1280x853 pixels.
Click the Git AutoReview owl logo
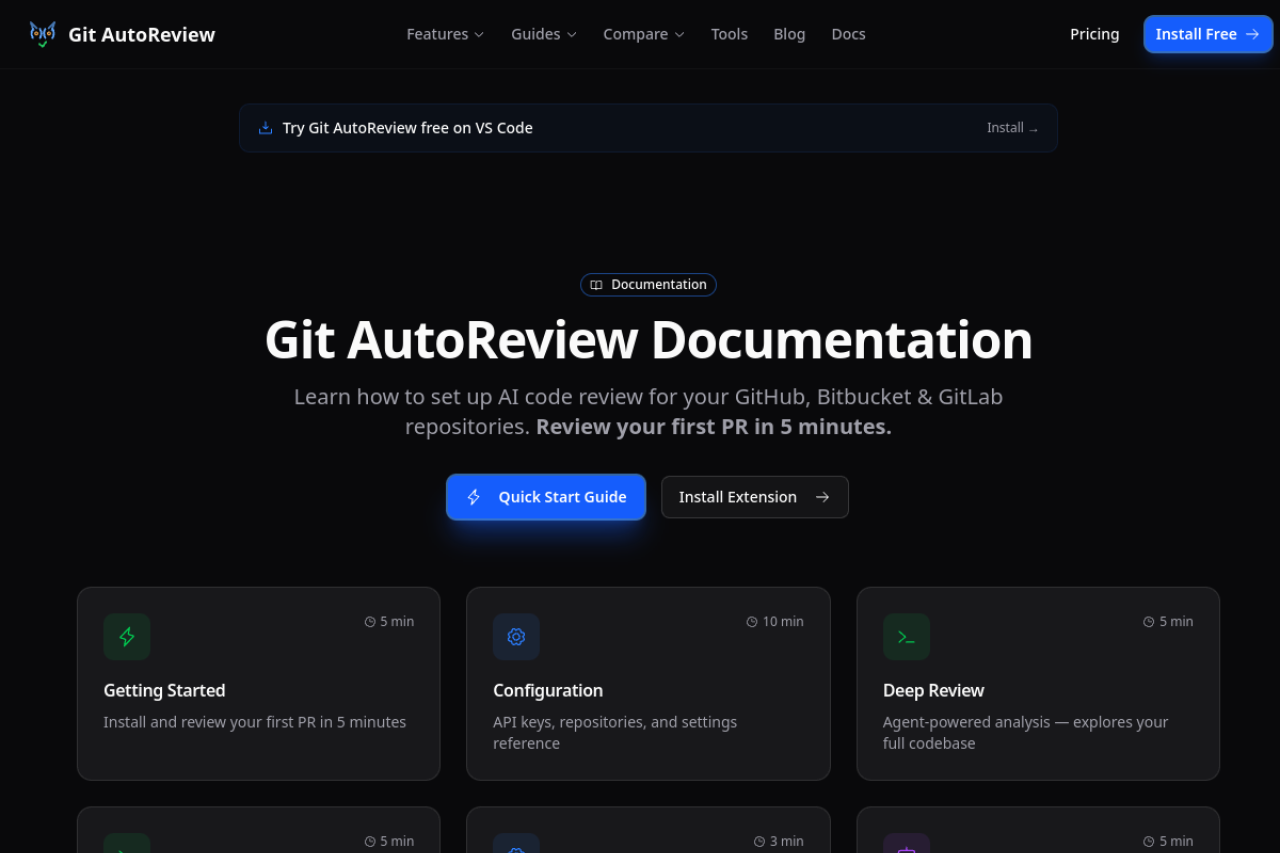pos(42,33)
